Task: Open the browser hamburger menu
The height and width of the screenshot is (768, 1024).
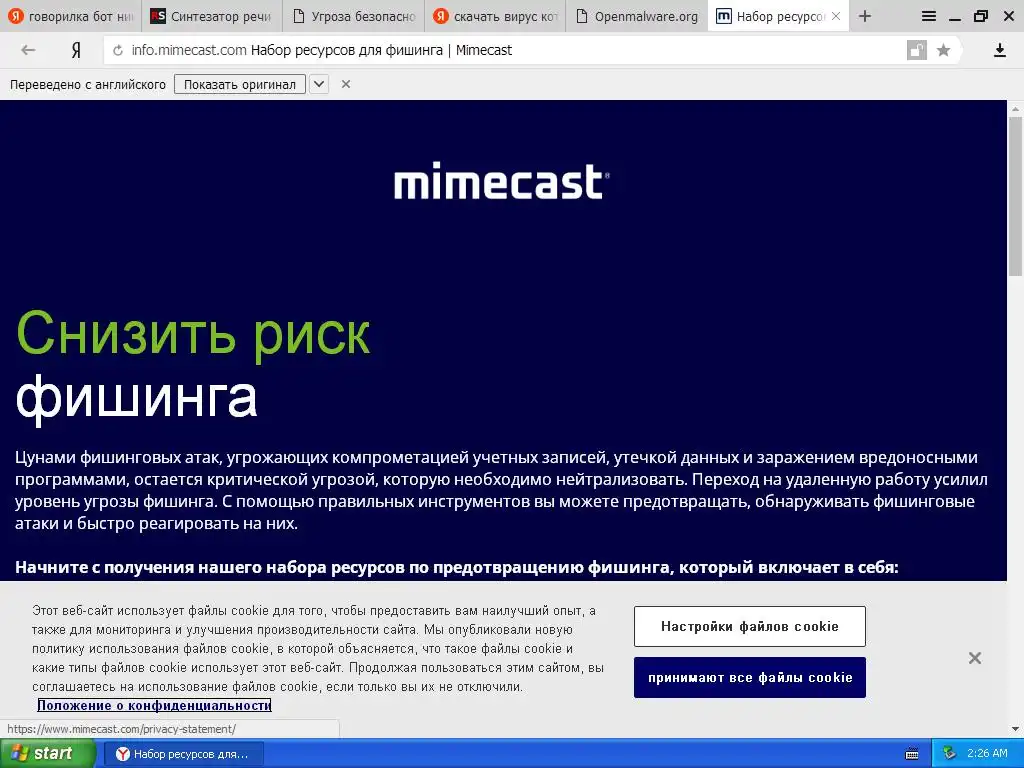Action: pos(928,16)
